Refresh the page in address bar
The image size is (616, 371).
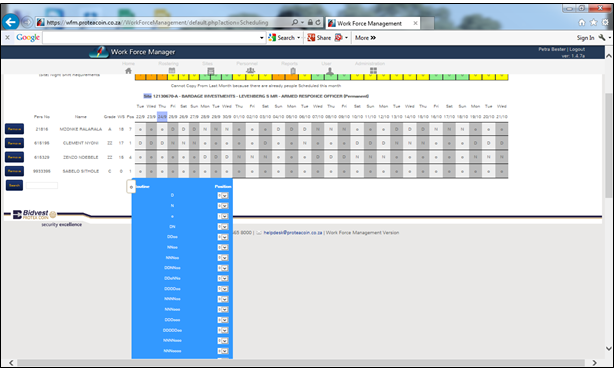[318, 22]
